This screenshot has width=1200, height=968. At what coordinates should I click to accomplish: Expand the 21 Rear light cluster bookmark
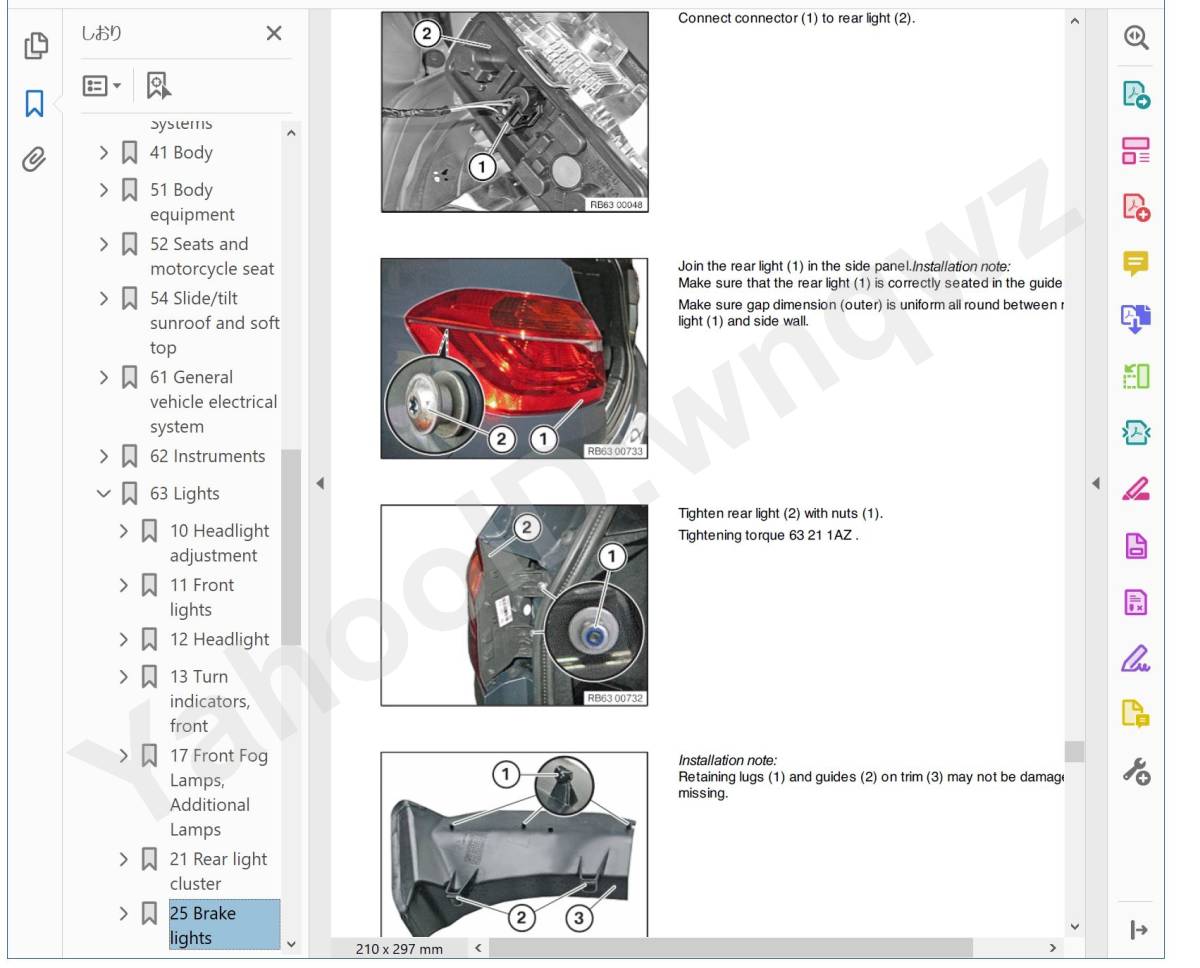point(124,859)
